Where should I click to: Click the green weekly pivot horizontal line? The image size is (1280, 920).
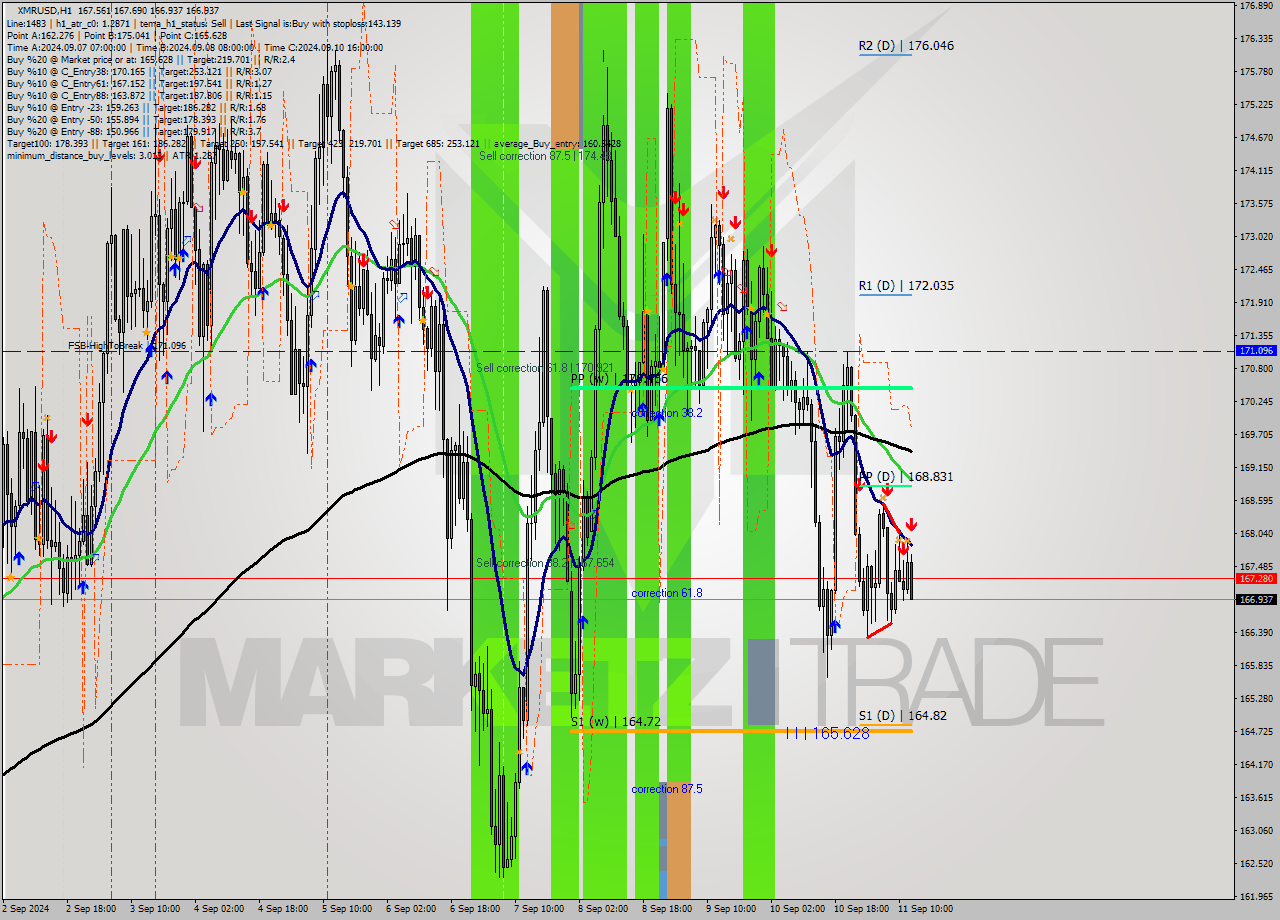pyautogui.click(x=741, y=388)
